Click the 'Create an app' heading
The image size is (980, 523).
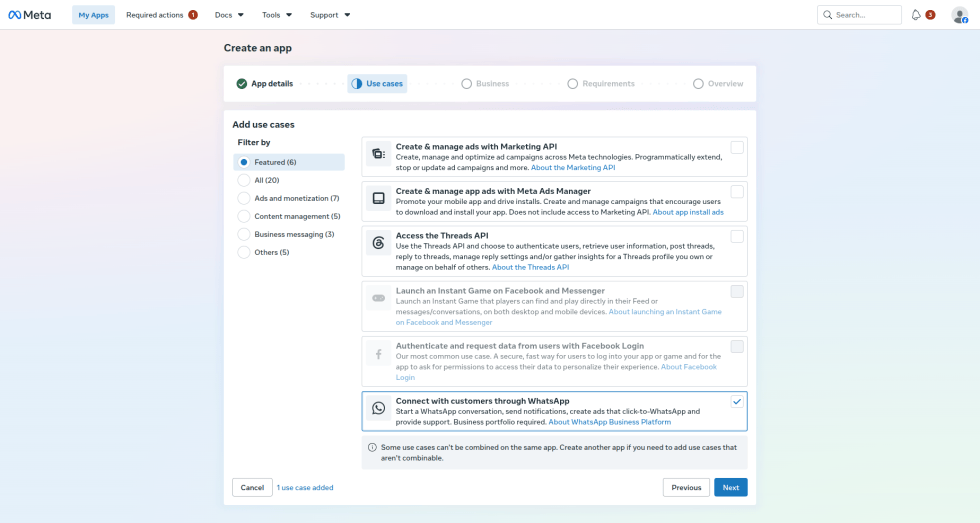258,48
